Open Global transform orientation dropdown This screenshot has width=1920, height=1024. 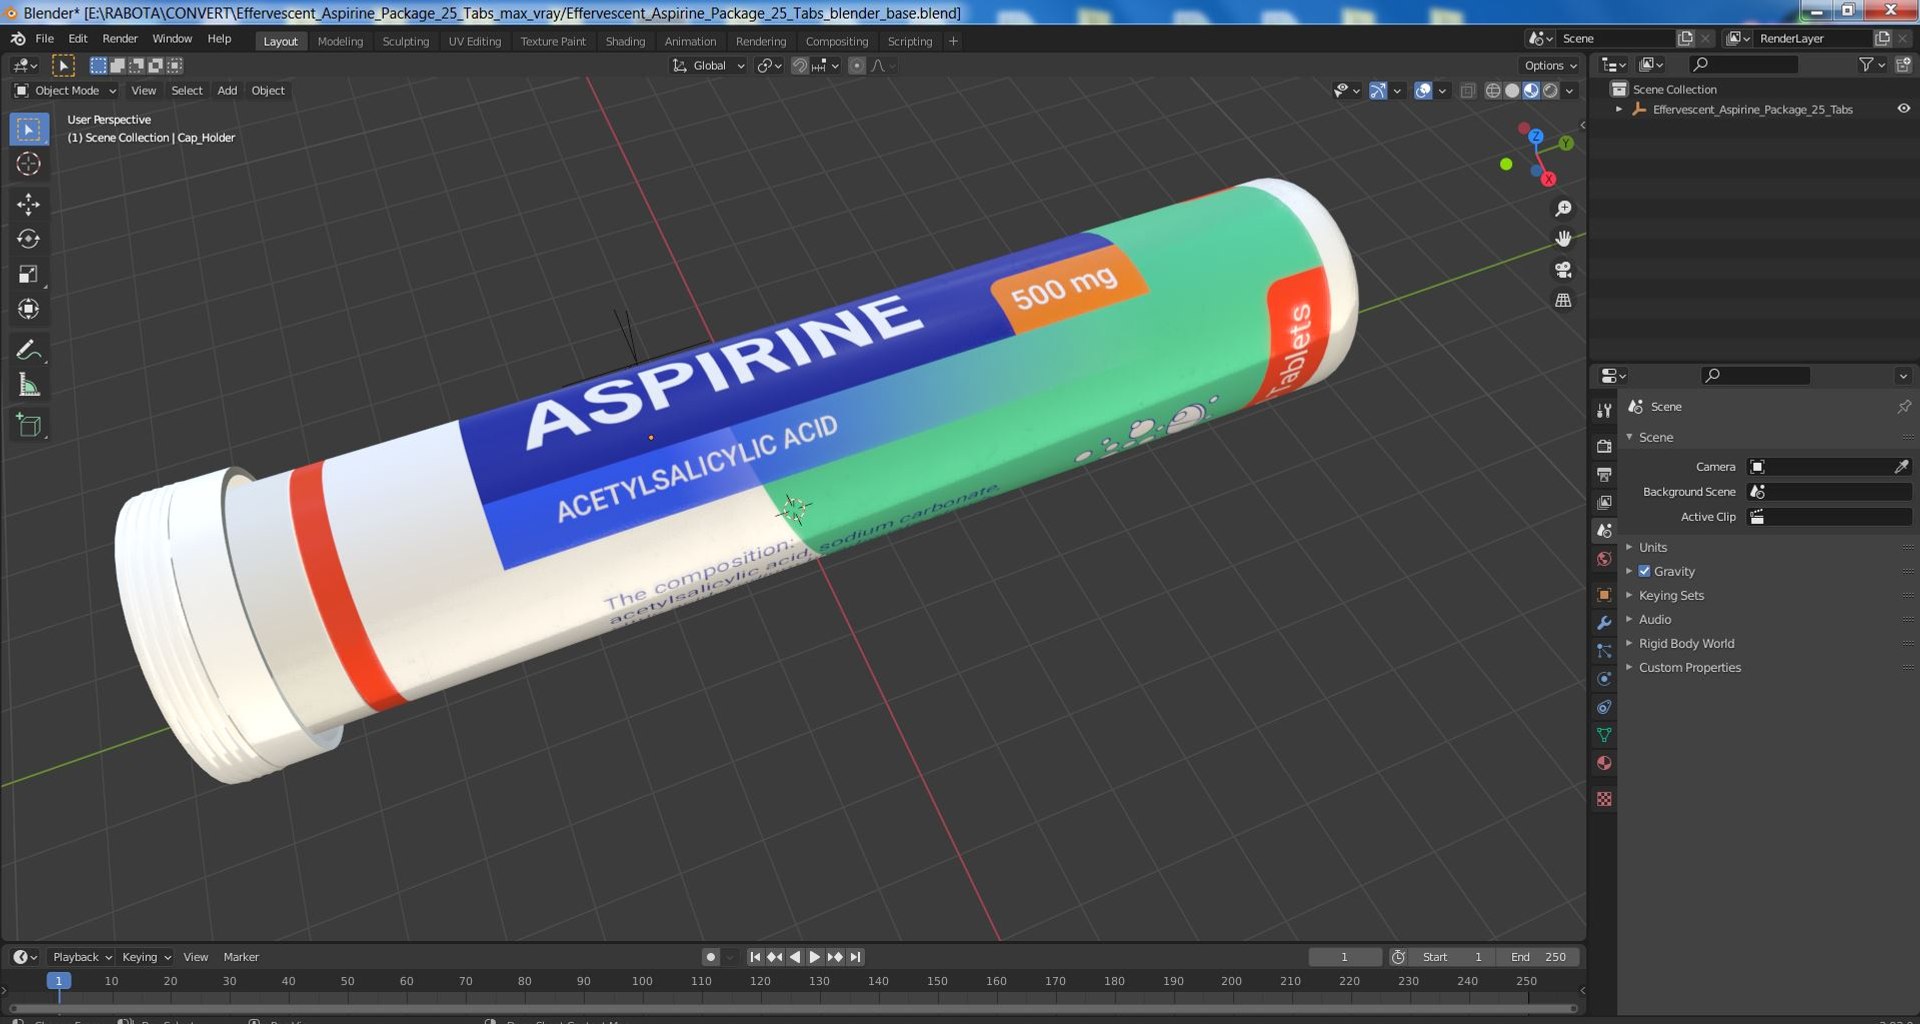click(x=708, y=66)
